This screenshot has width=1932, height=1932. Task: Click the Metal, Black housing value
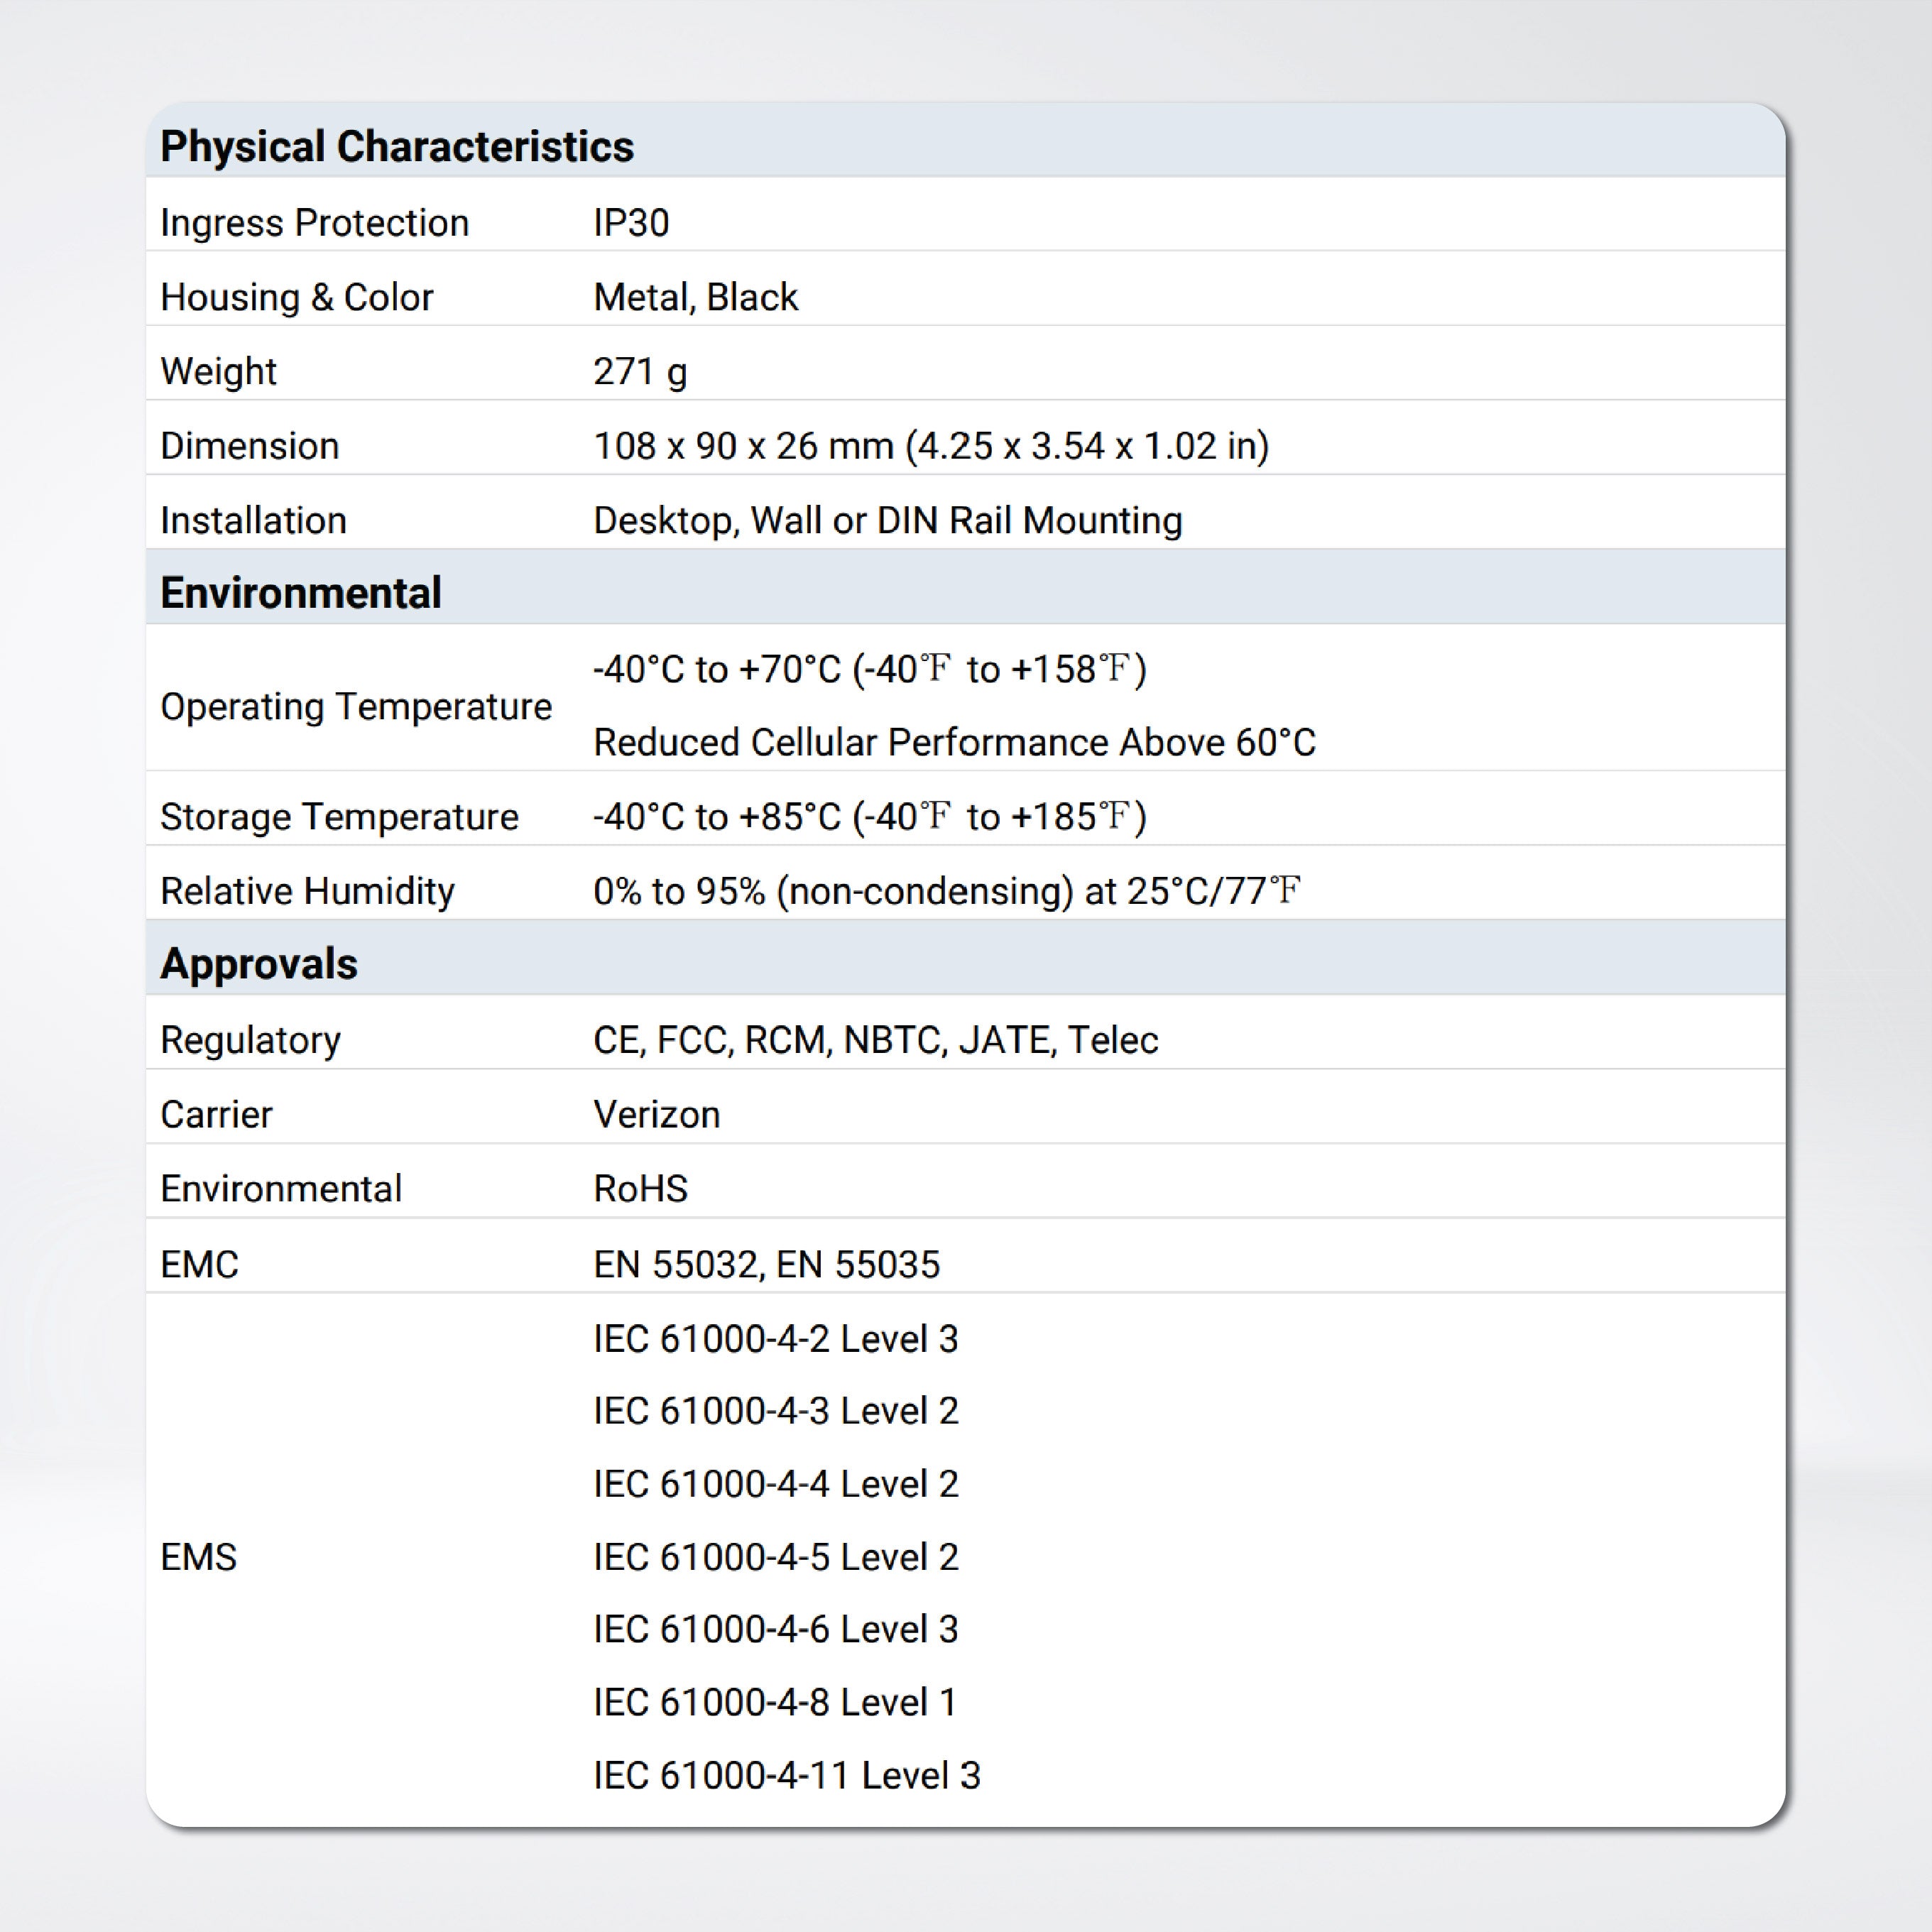point(695,297)
